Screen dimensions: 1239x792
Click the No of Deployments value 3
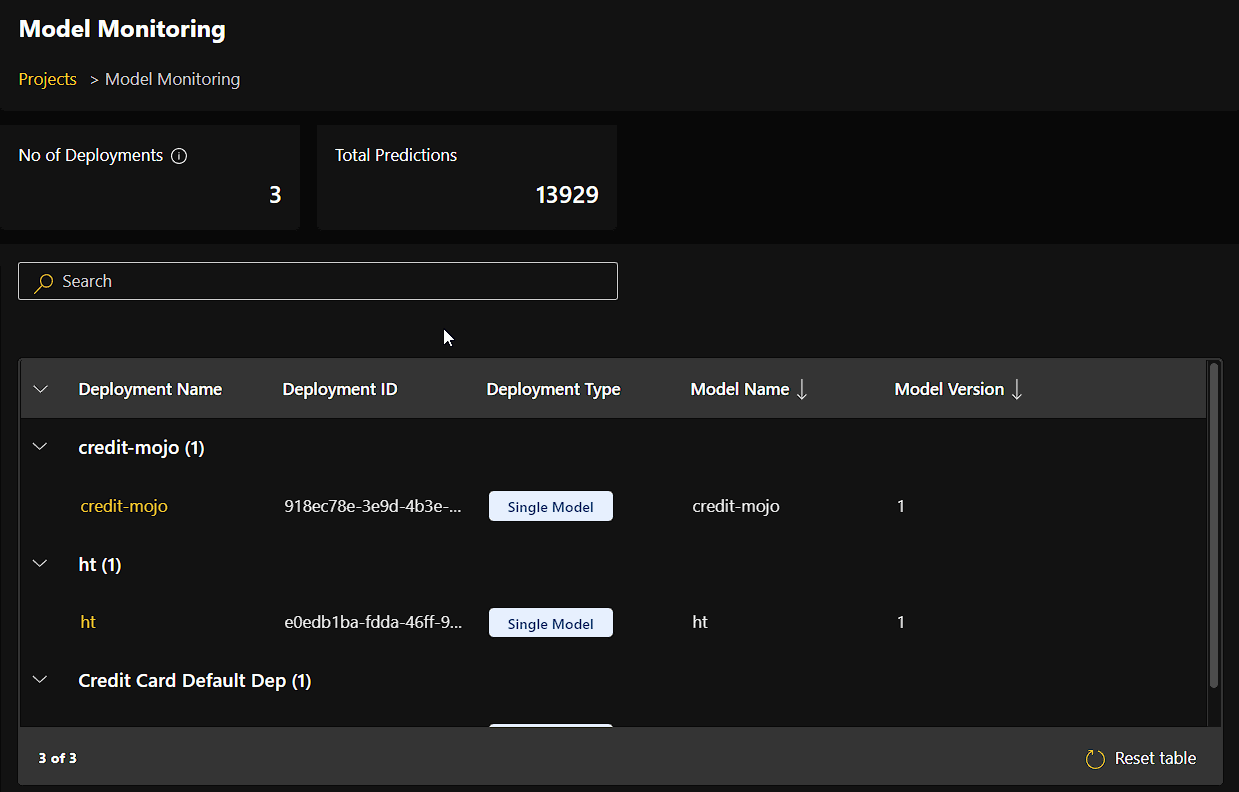(275, 195)
